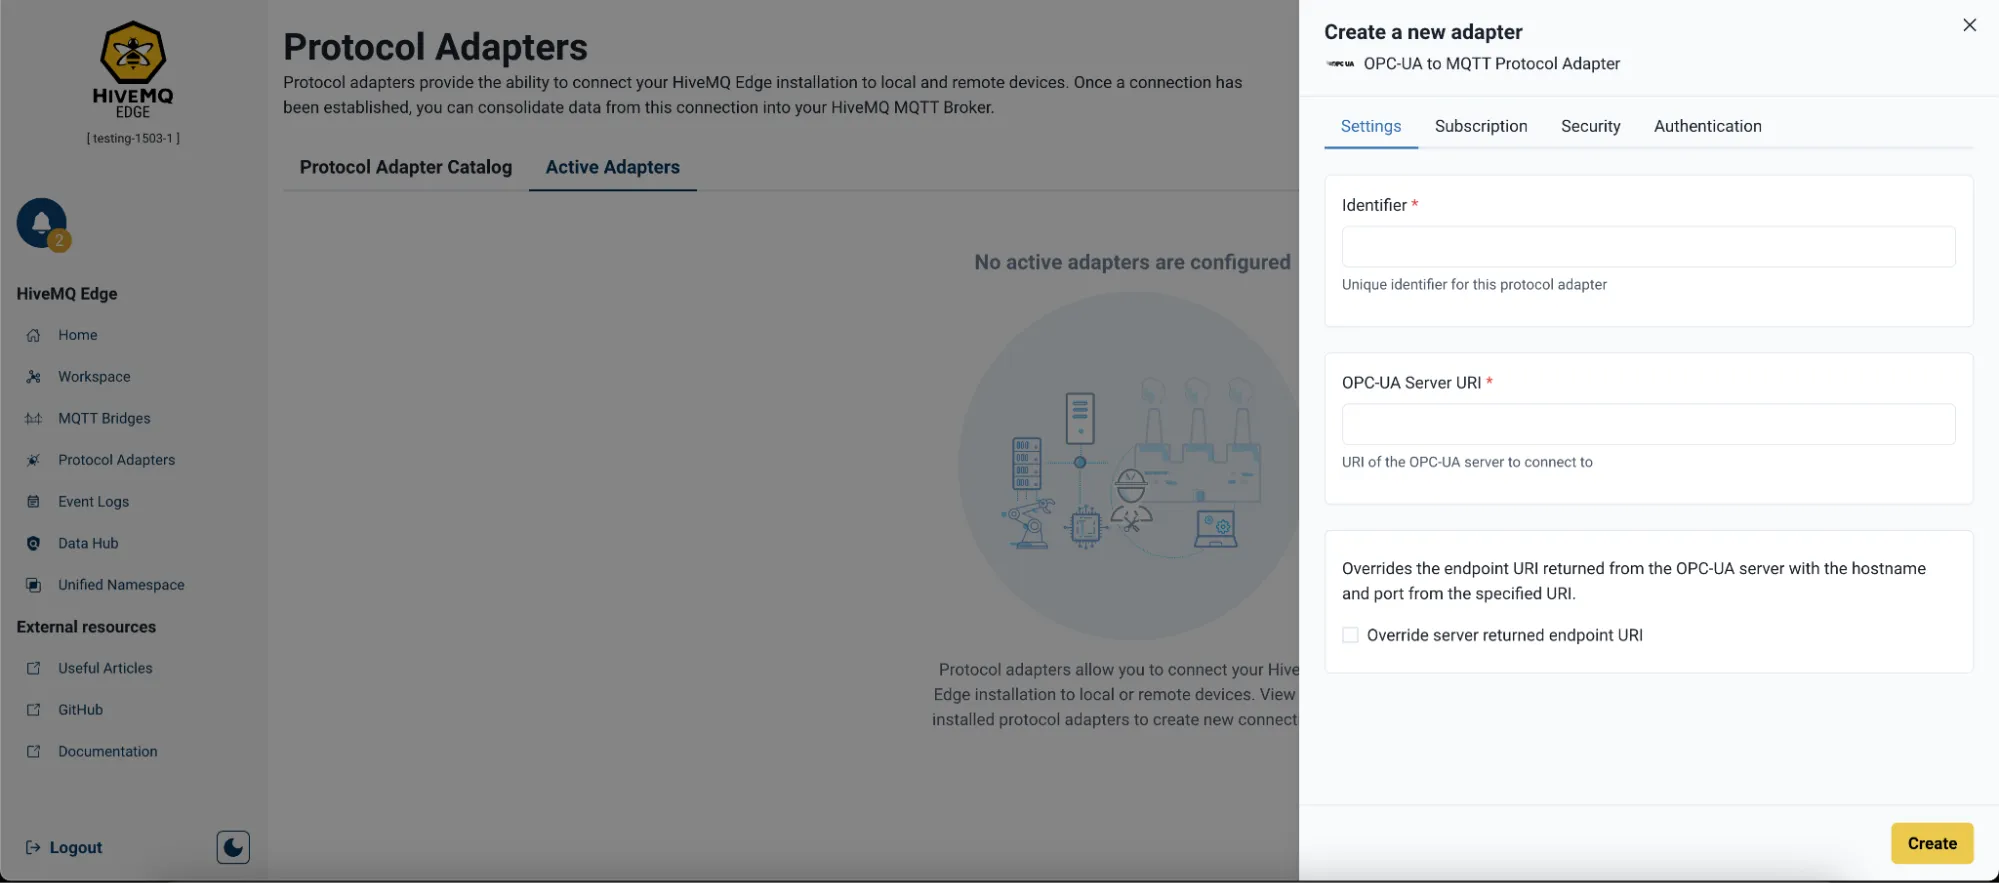Open the notifications bell
The height and width of the screenshot is (884, 1999).
pyautogui.click(x=41, y=222)
